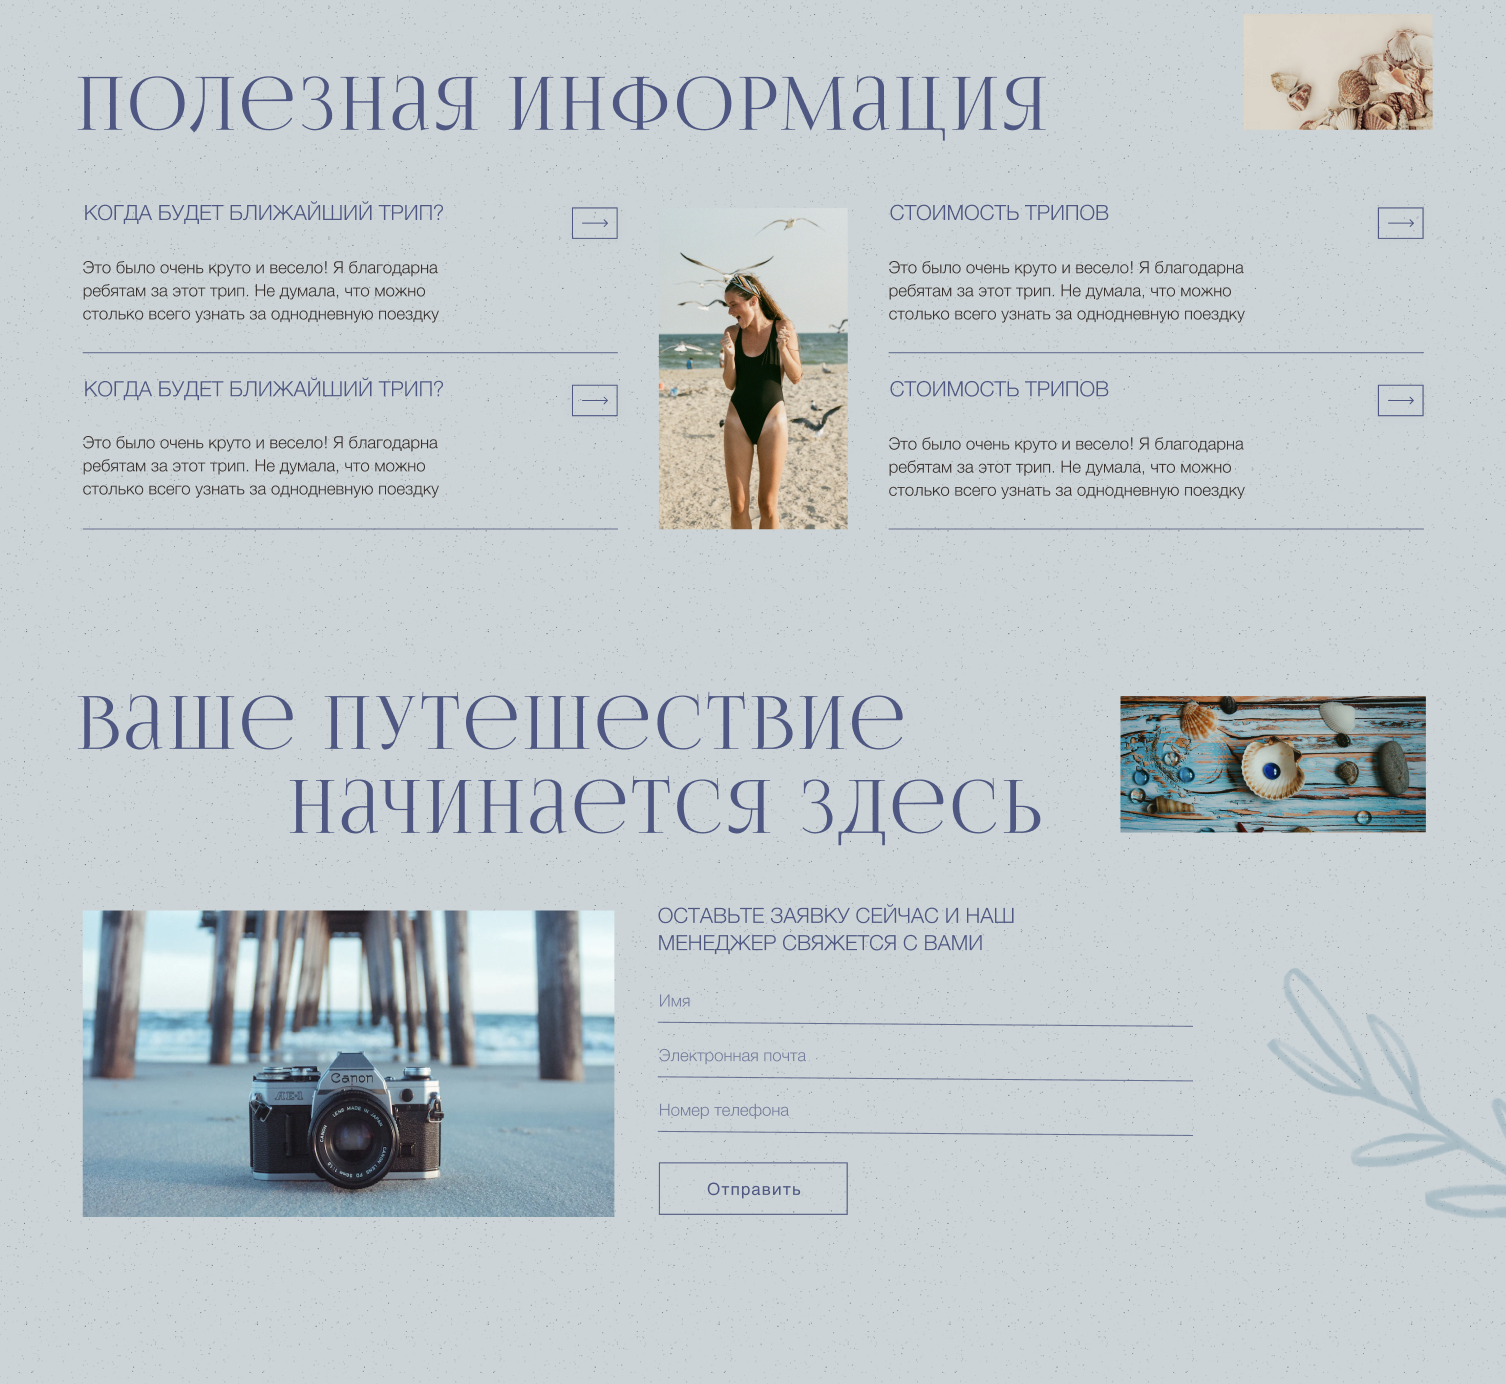Click arrow icon beside first 'КОГДА БУДЕТ БЛИЖАЙШИЙ ТРИП?'
Screen dimensions: 1506x1384
tap(594, 223)
